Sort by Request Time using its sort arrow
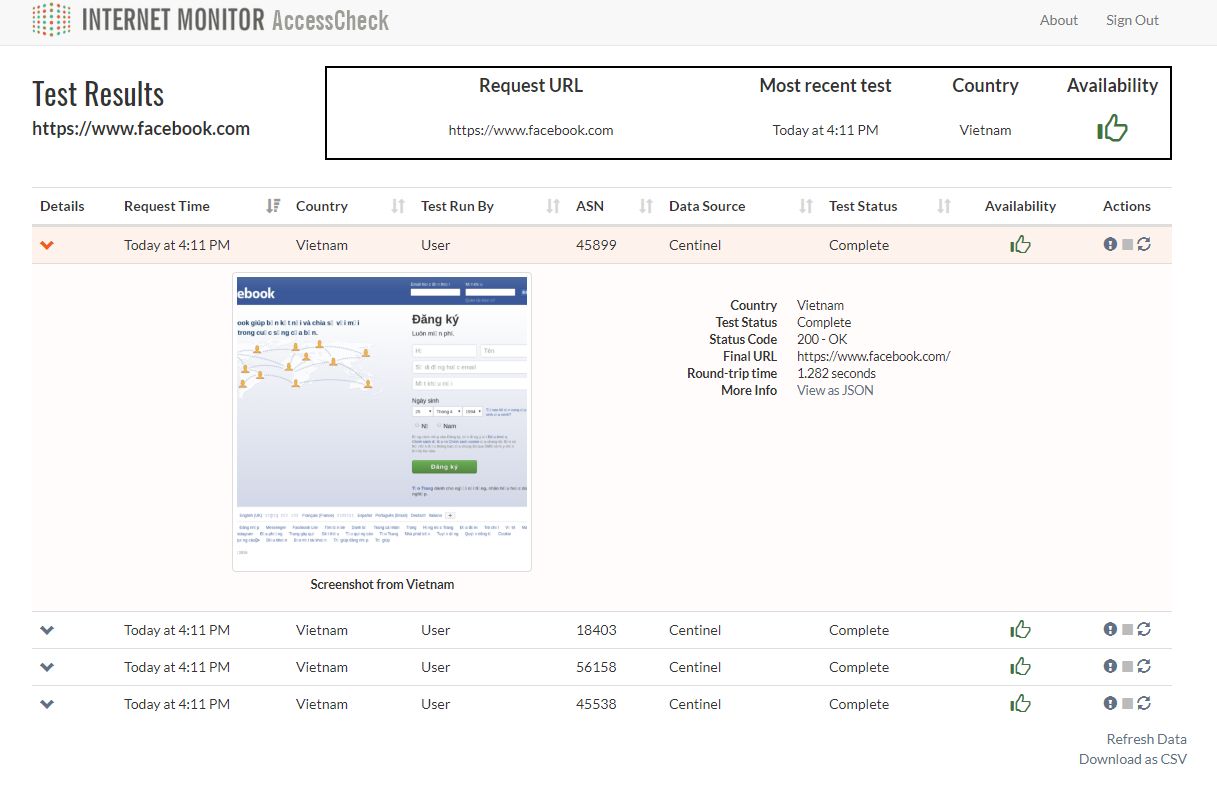Viewport: 1217px width, 792px height. tap(273, 206)
